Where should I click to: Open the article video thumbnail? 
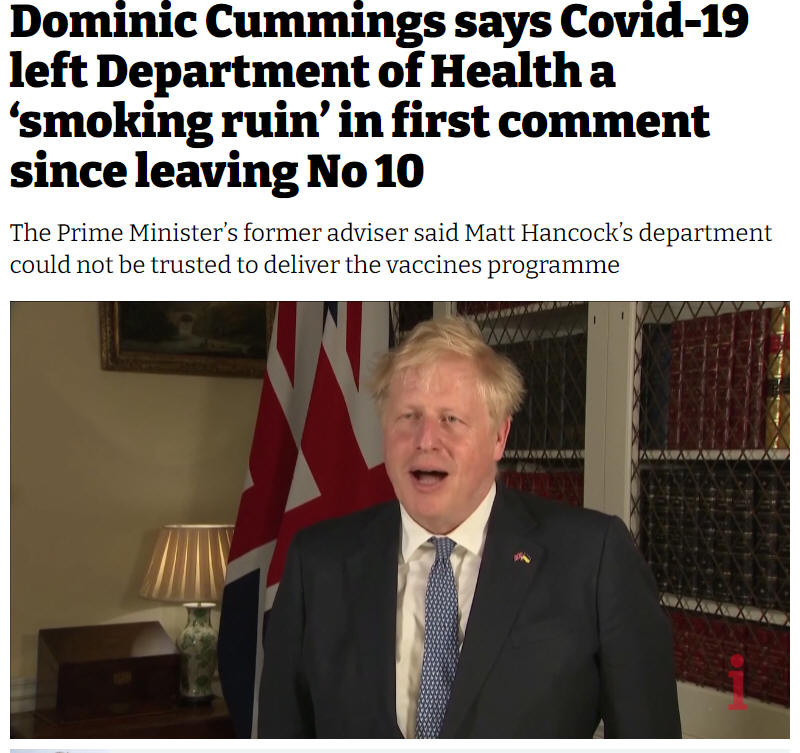tap(399, 519)
